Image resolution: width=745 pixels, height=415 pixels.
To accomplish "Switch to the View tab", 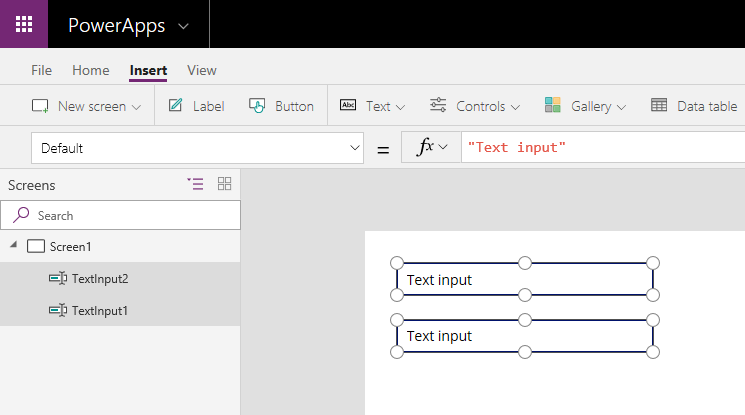I will (201, 70).
